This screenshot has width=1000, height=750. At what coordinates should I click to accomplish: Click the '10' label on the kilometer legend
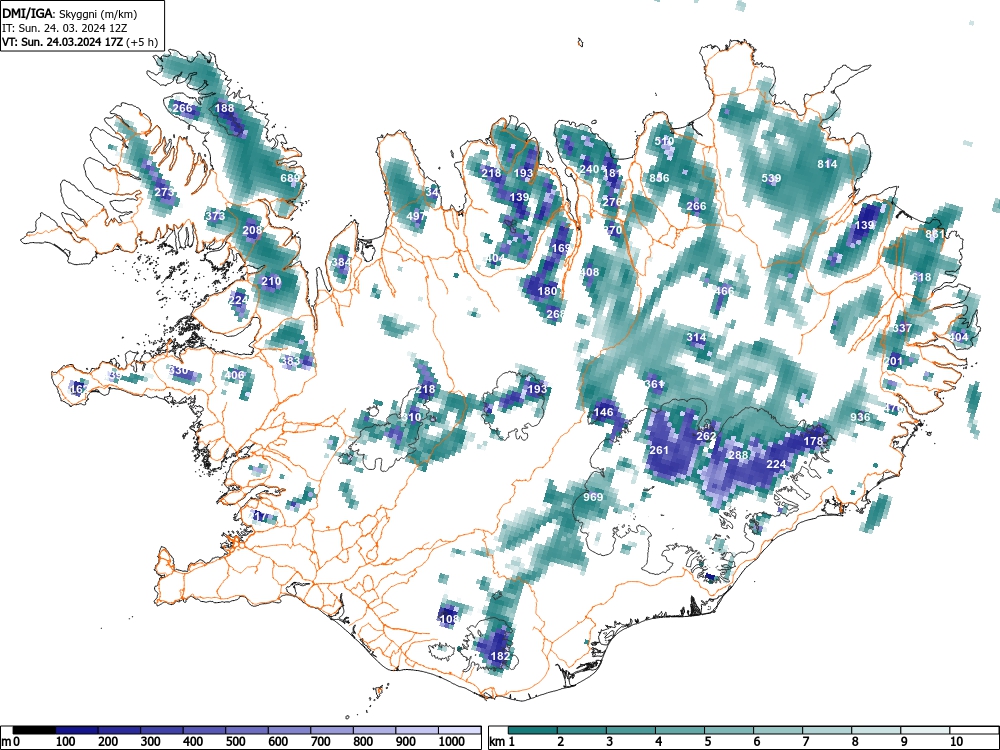coord(955,742)
